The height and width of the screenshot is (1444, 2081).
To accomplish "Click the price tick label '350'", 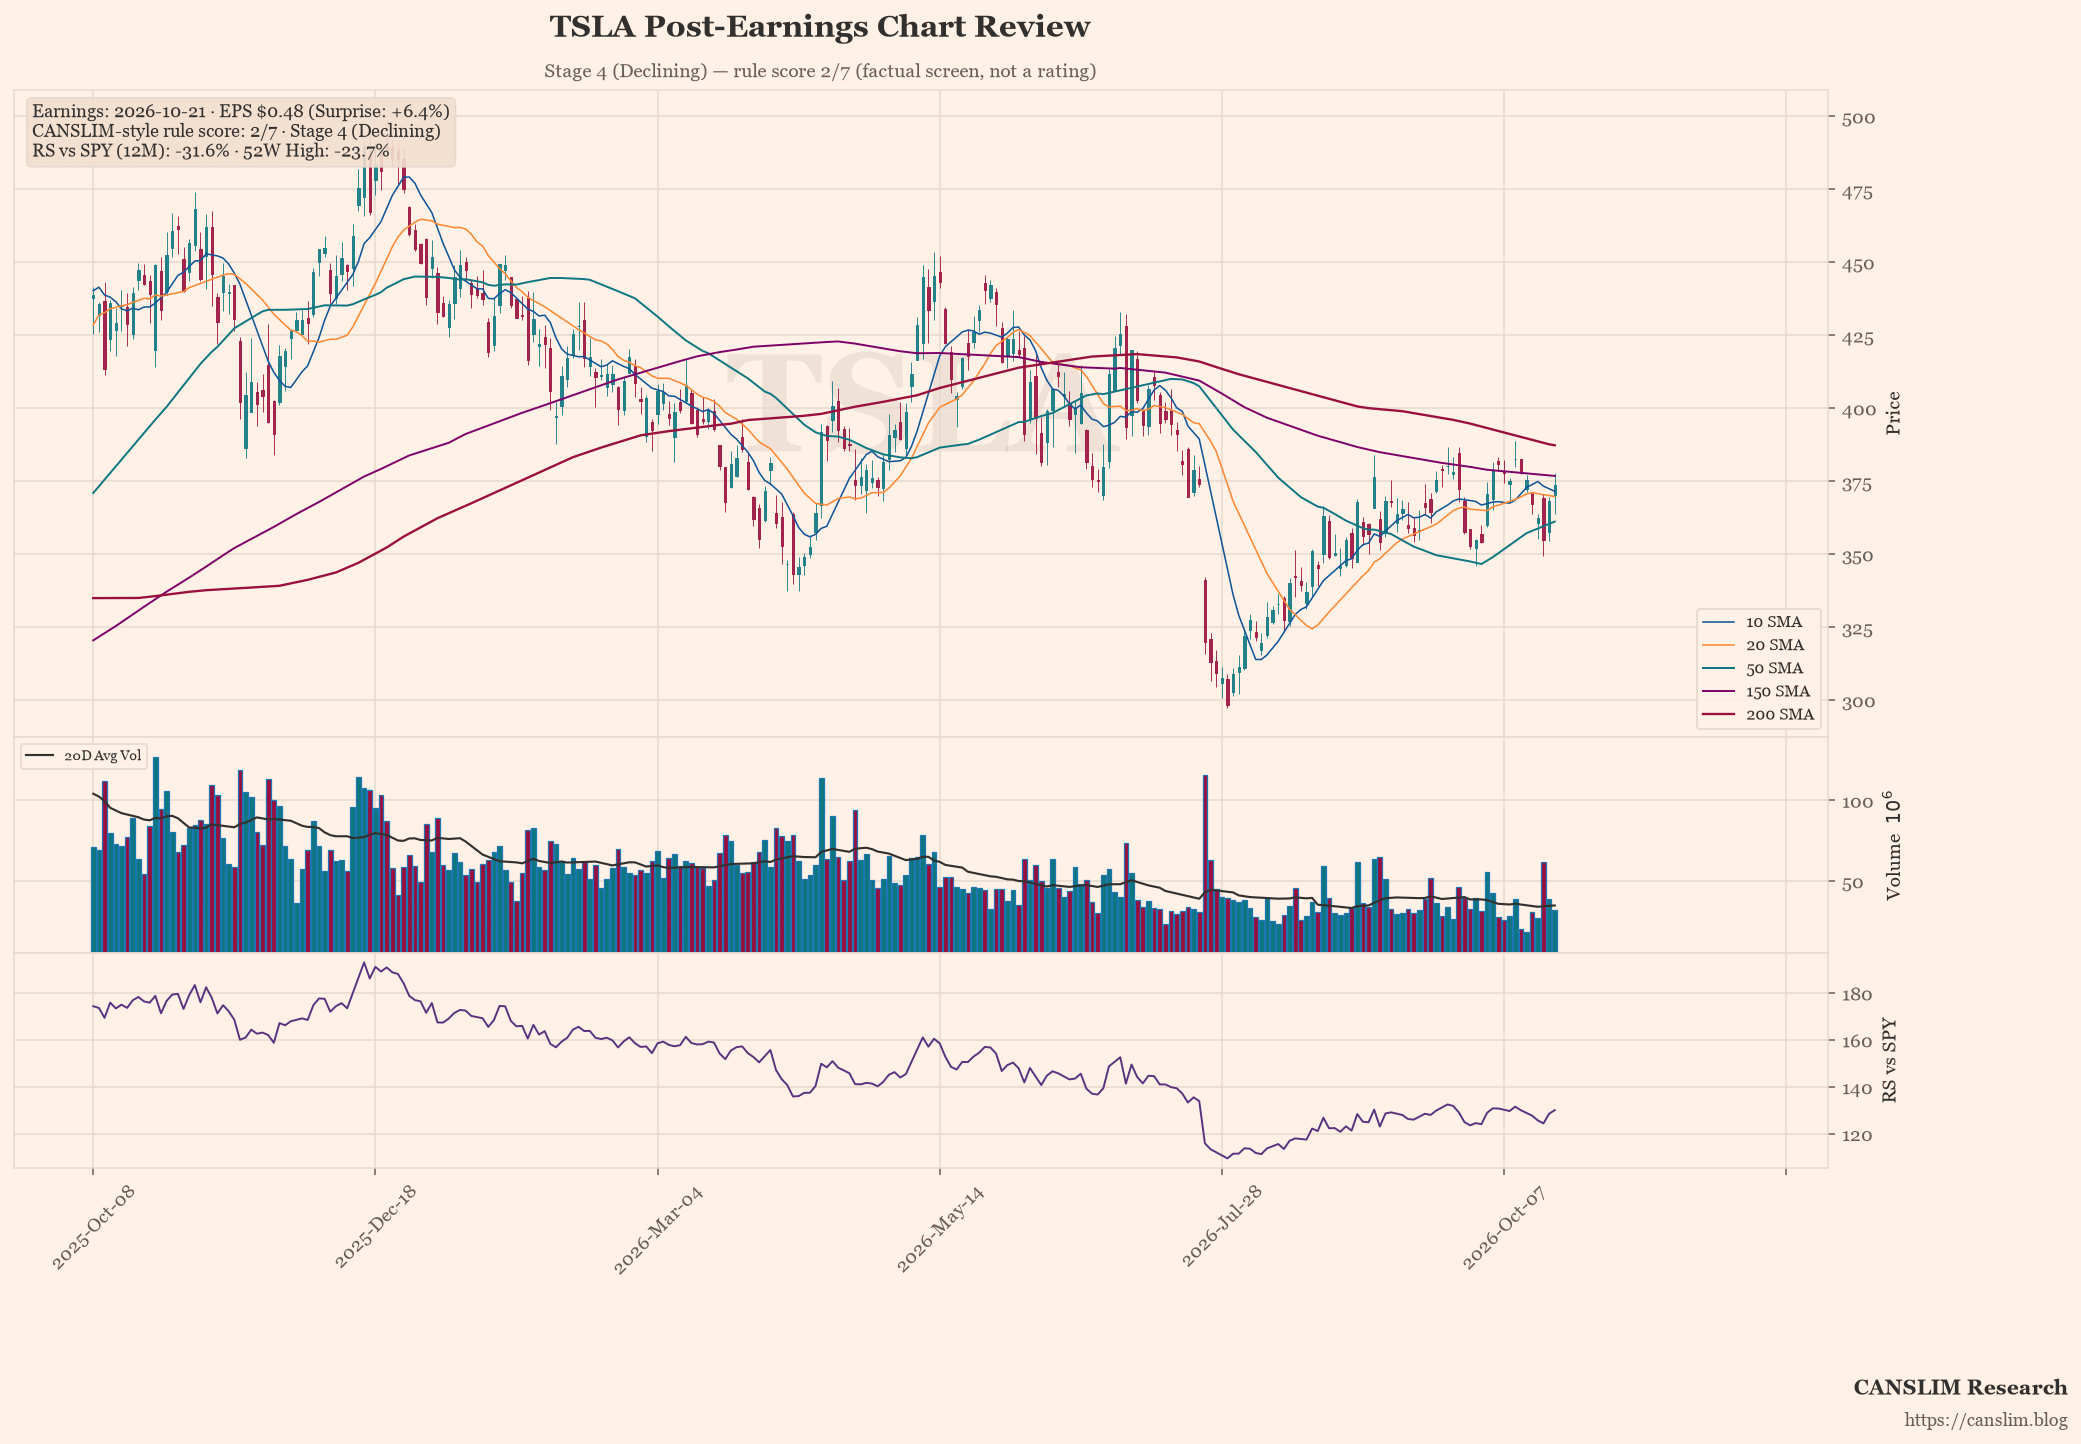I will (x=1857, y=556).
